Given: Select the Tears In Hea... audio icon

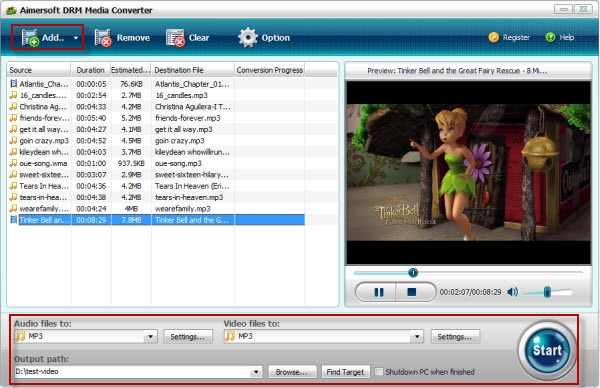Looking at the screenshot, I should [14, 186].
